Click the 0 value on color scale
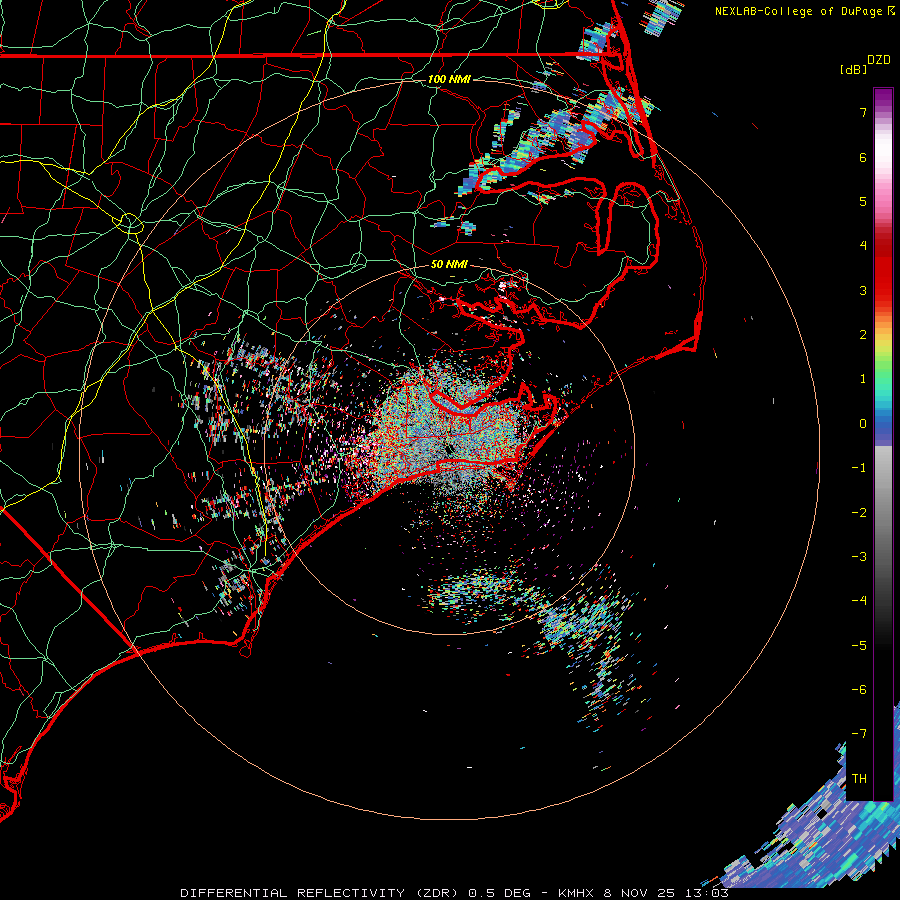 (x=863, y=424)
